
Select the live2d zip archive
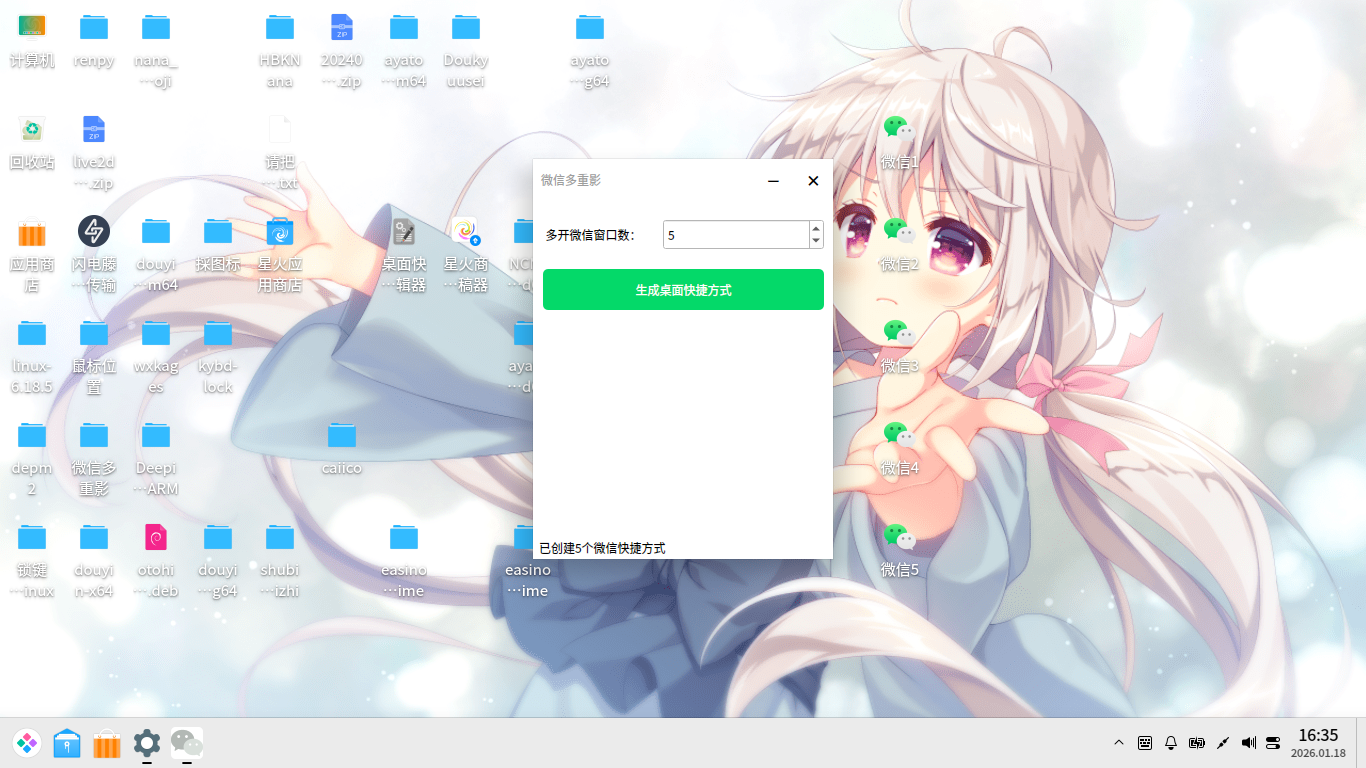(94, 152)
